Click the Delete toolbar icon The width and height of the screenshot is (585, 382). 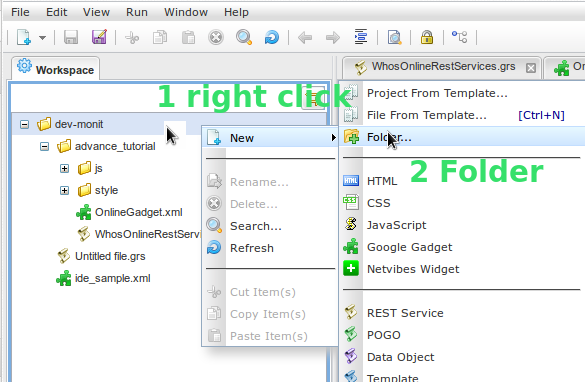click(216, 37)
